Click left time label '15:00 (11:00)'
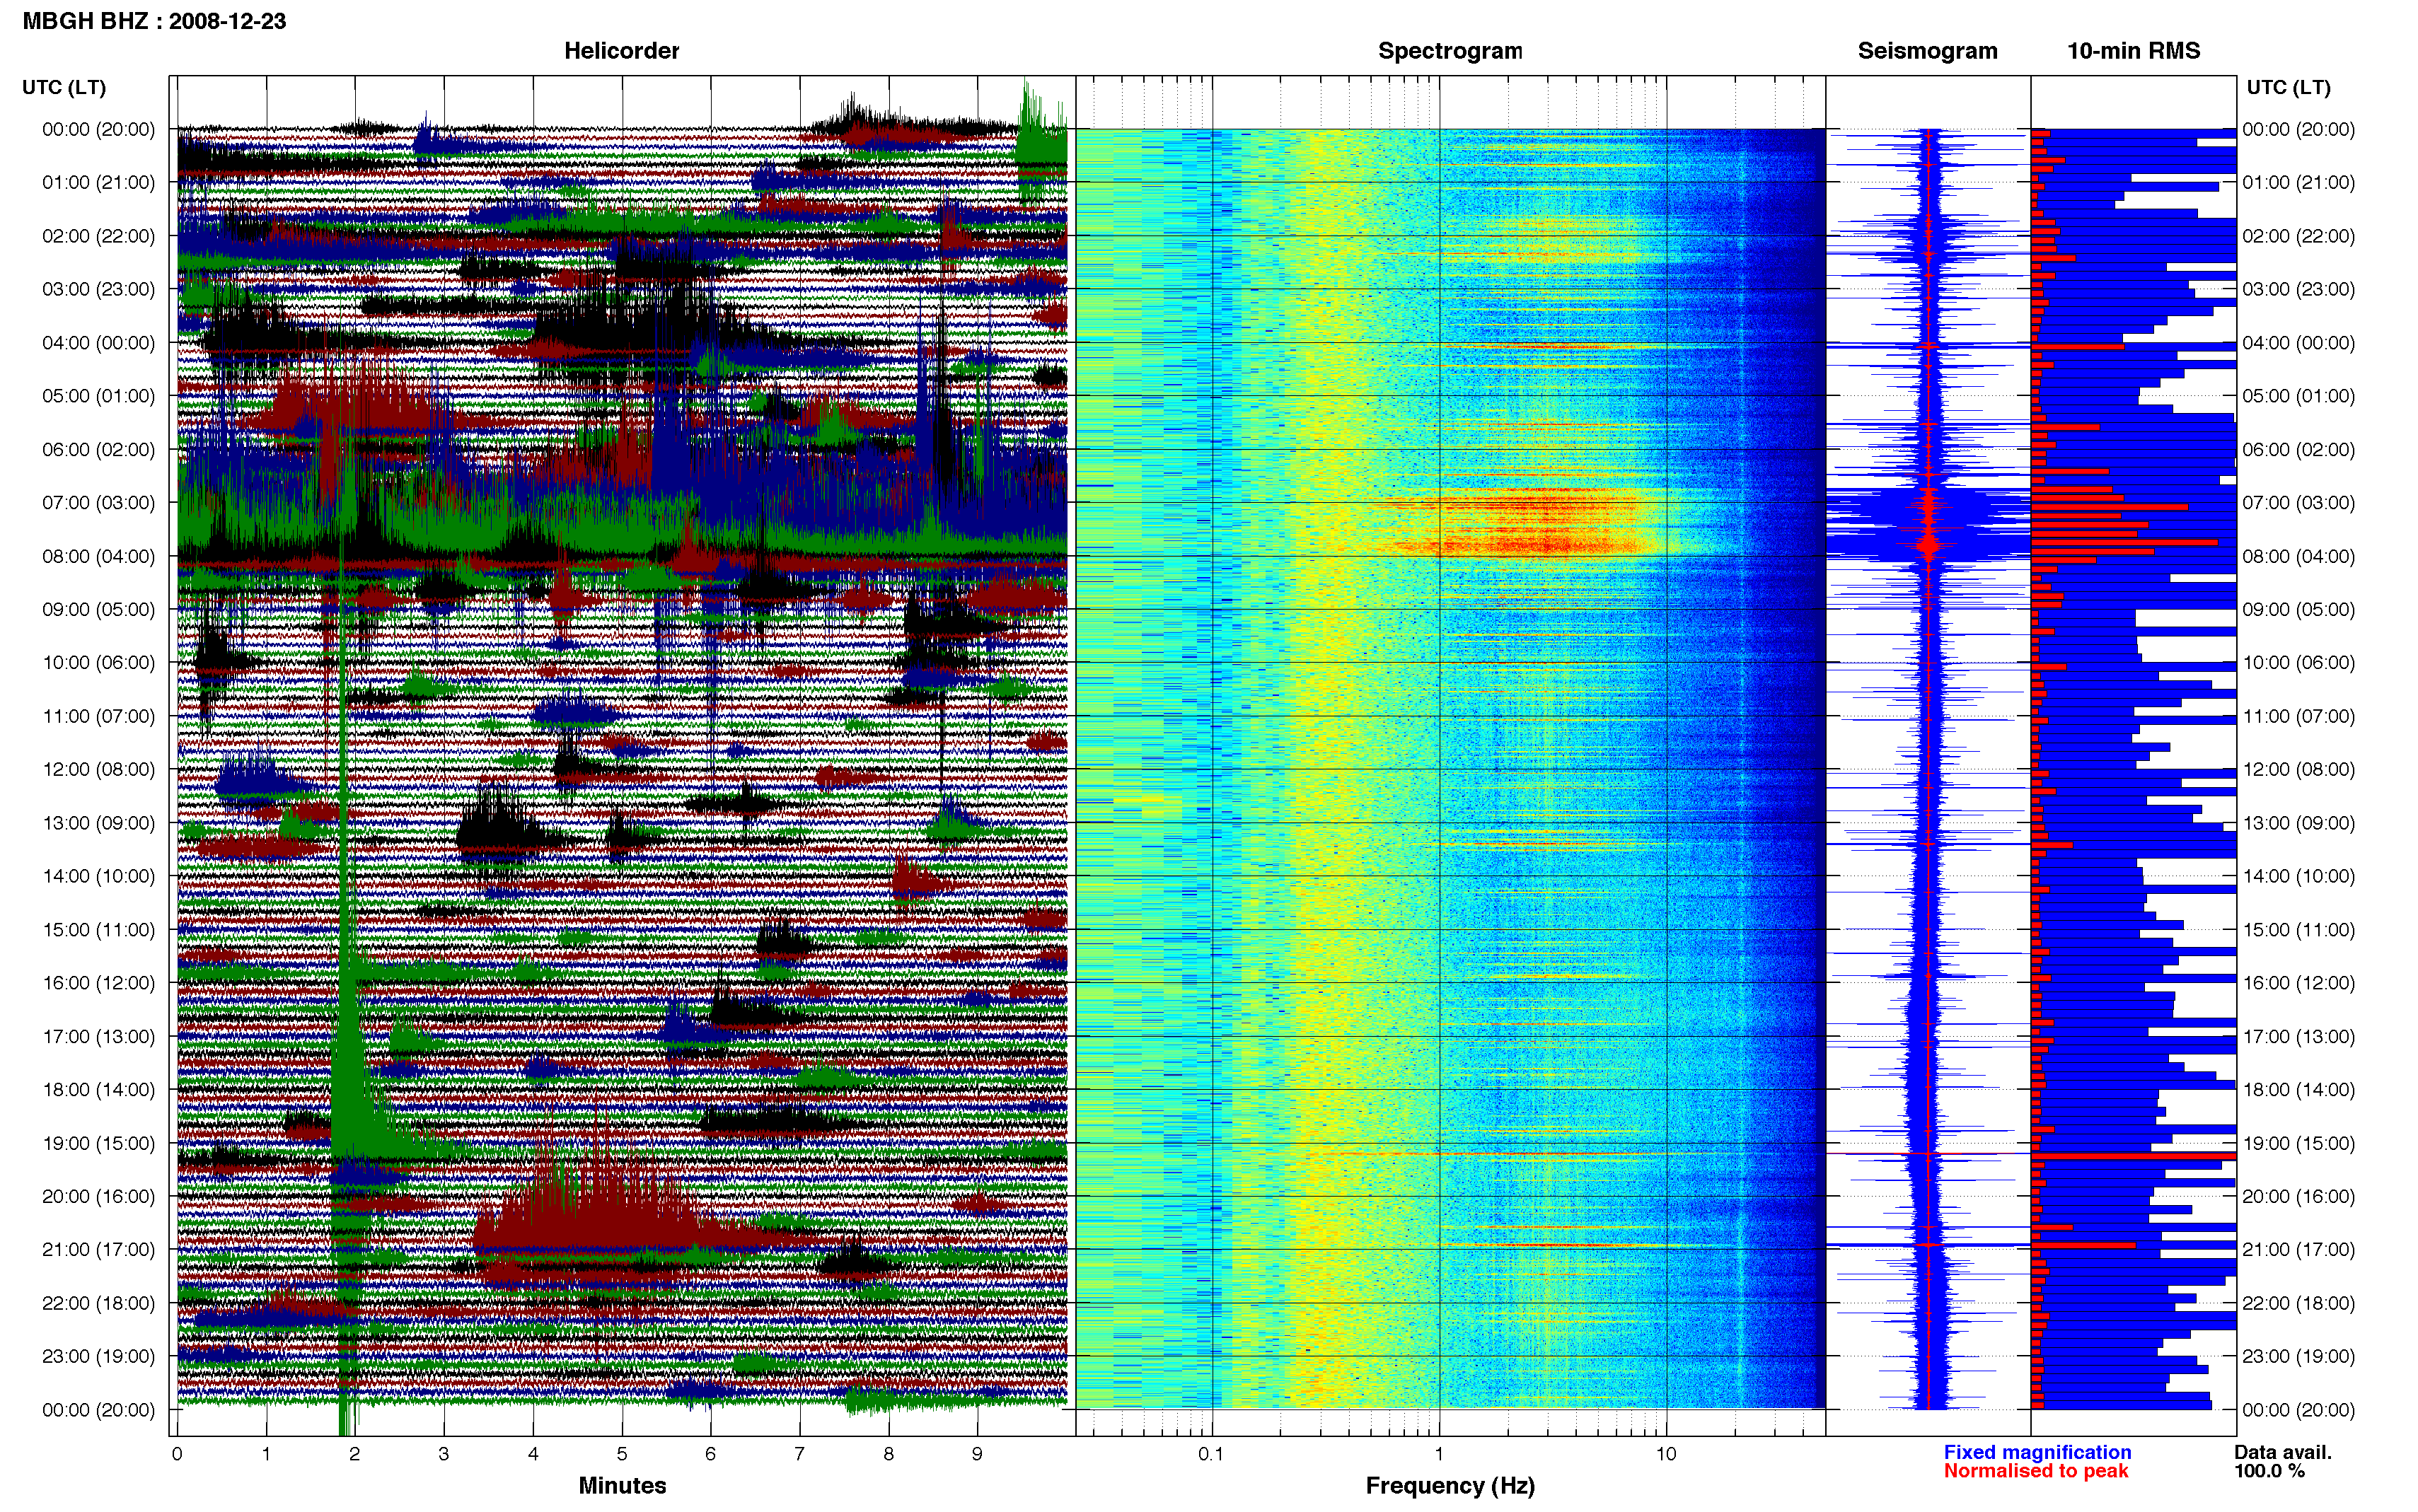 (x=99, y=929)
